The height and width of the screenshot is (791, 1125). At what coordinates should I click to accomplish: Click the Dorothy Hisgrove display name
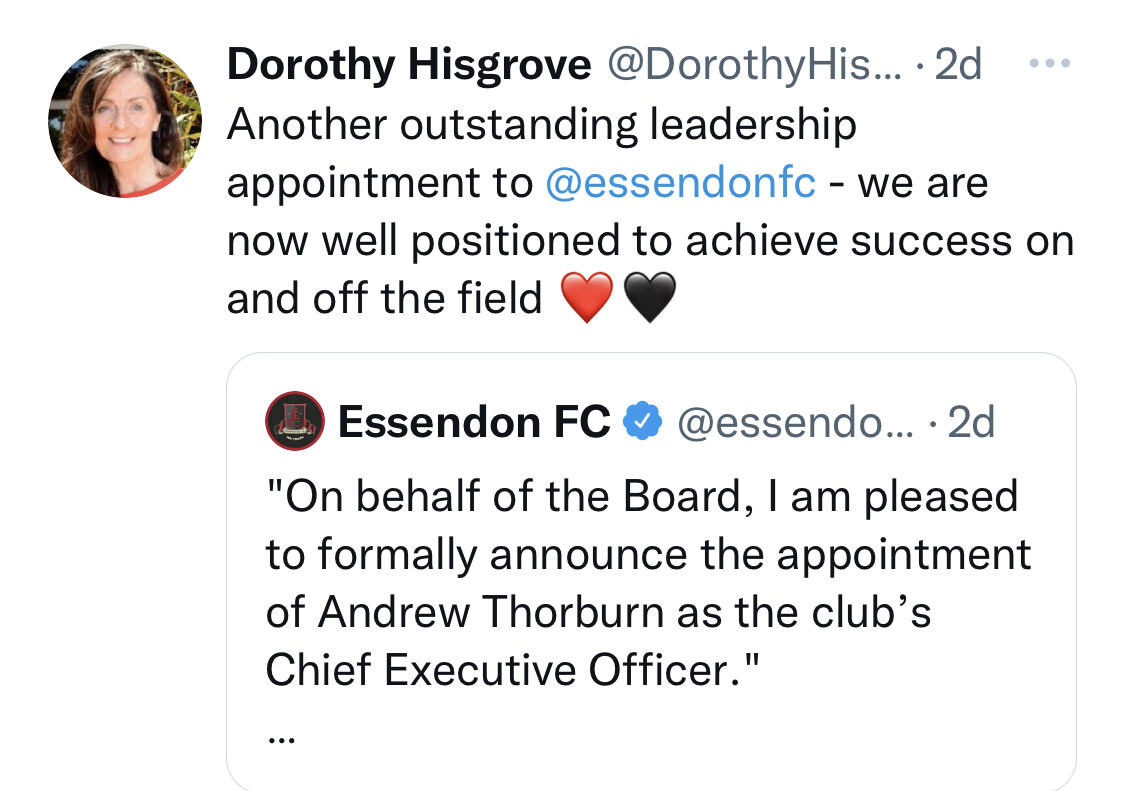tap(409, 65)
